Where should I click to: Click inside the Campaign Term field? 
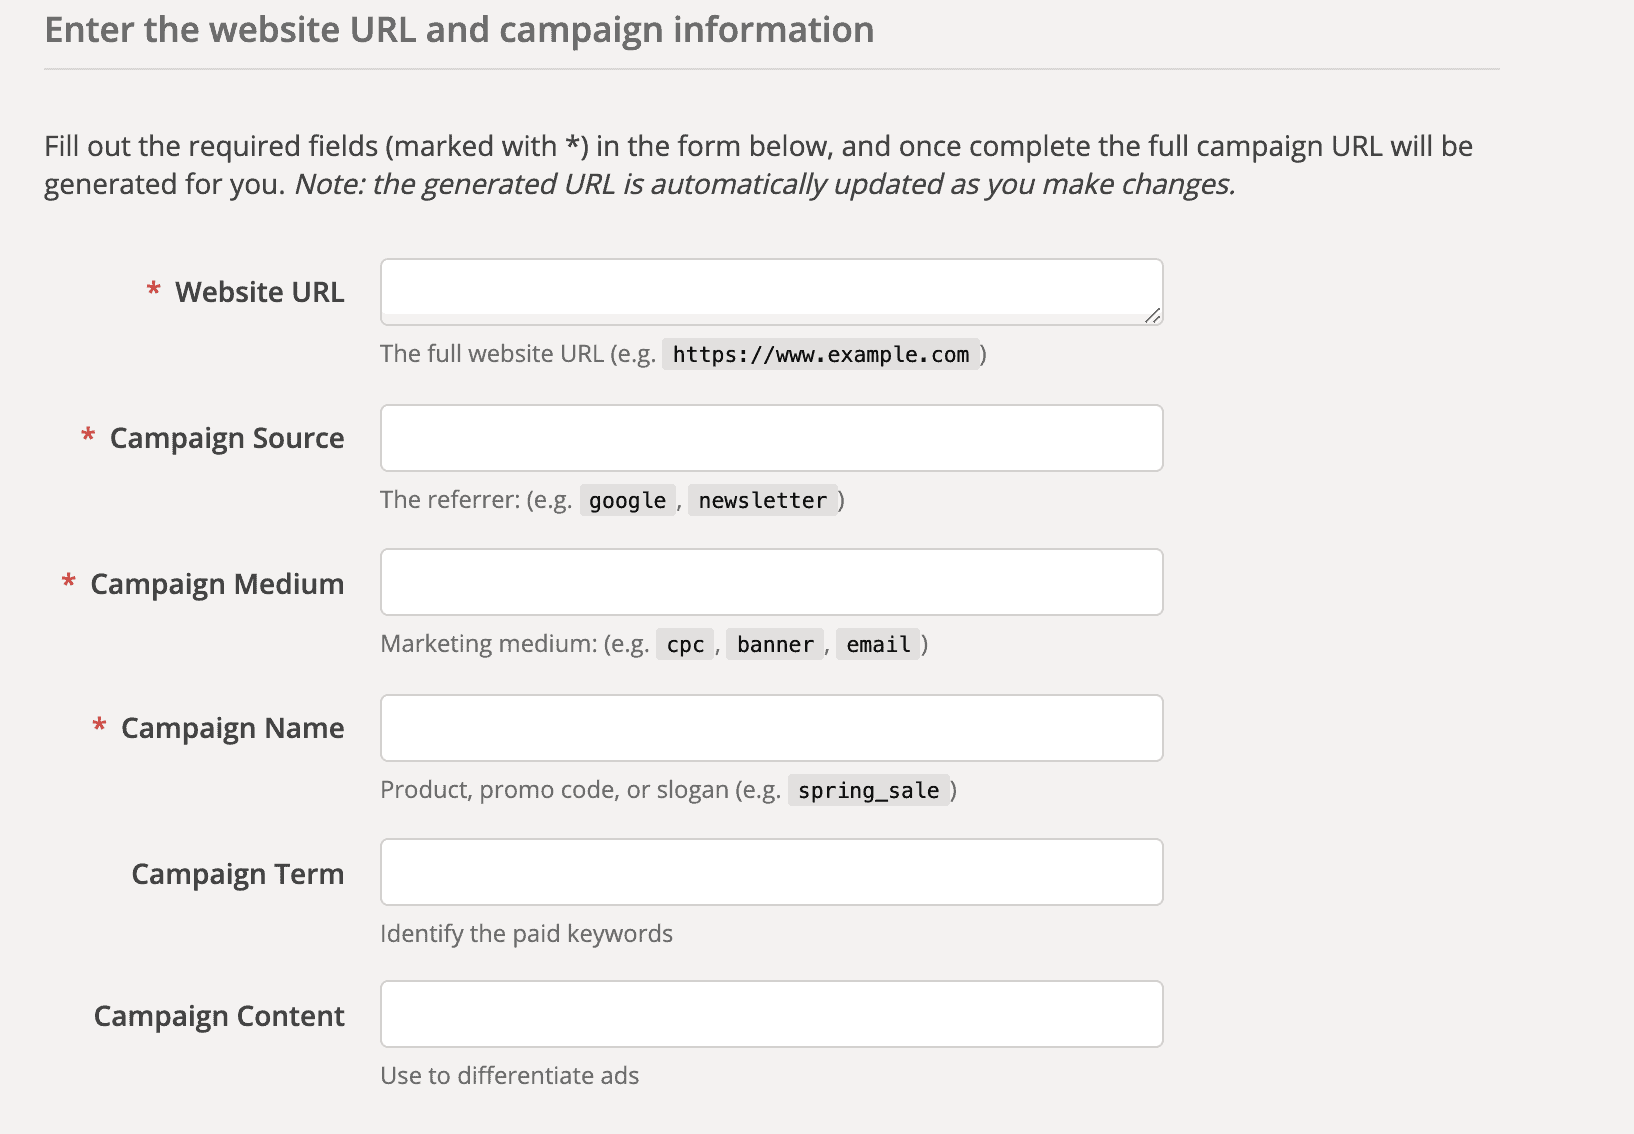[x=770, y=871]
